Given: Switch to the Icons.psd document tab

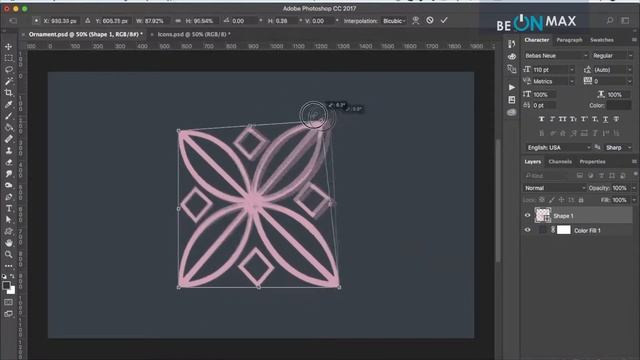Looking at the screenshot, I should click(194, 34).
